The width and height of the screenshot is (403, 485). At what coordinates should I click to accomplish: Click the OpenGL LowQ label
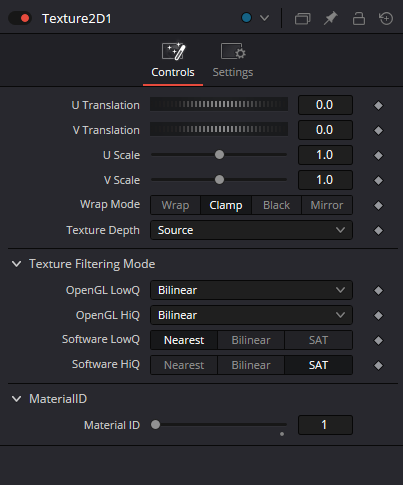click(x=103, y=290)
